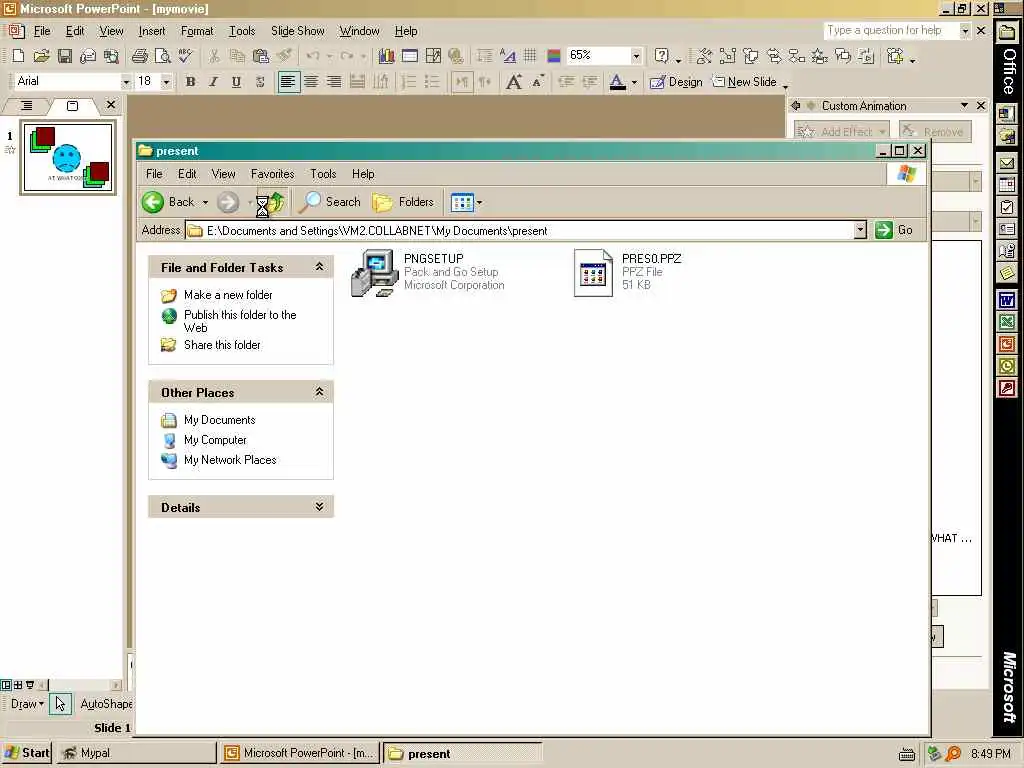The image size is (1024, 768).
Task: Open Print Preview from the toolbar
Action: point(162,56)
